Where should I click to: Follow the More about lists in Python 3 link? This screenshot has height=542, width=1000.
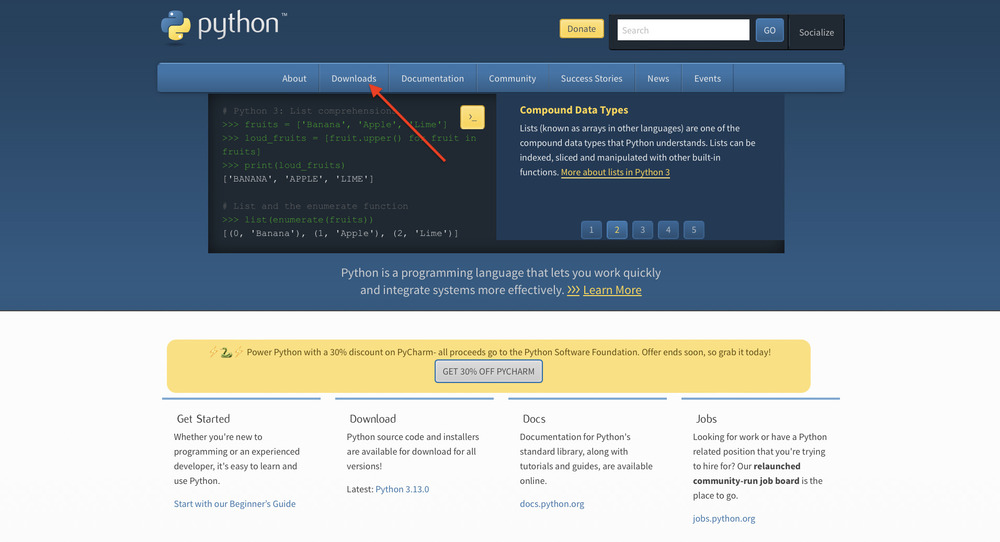click(x=615, y=172)
